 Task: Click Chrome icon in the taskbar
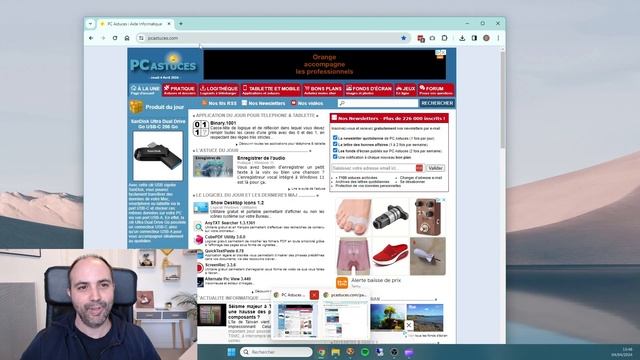(x=322, y=352)
